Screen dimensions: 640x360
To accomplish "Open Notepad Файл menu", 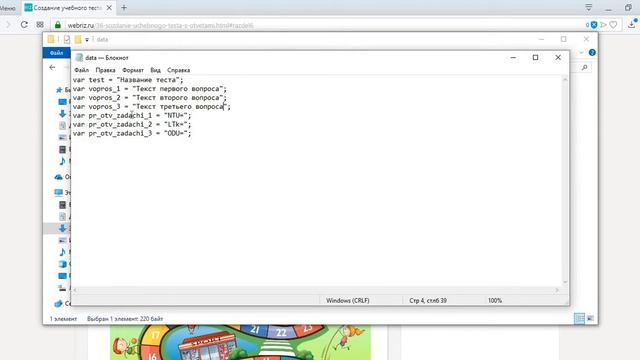I will pyautogui.click(x=82, y=70).
